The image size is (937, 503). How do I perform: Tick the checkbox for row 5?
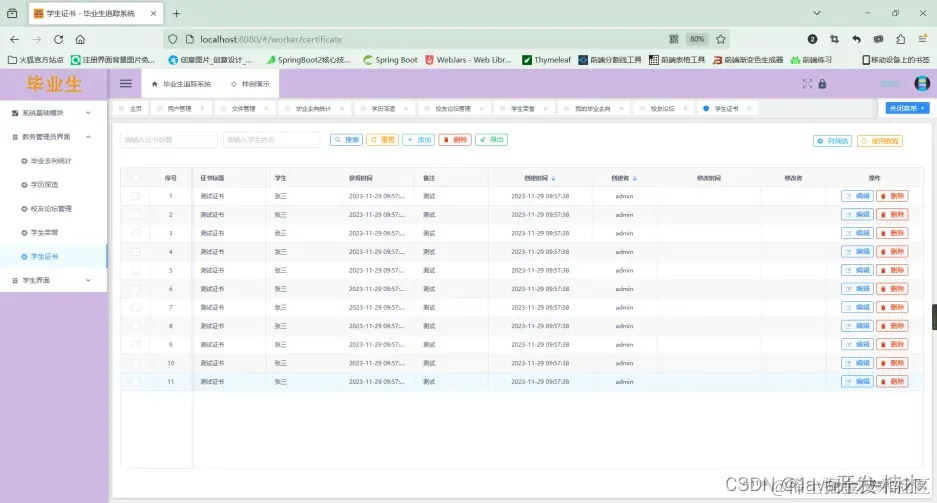(136, 271)
